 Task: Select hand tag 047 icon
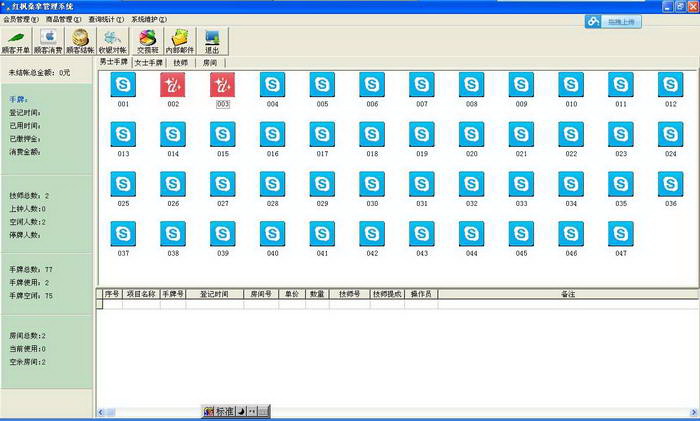click(621, 233)
